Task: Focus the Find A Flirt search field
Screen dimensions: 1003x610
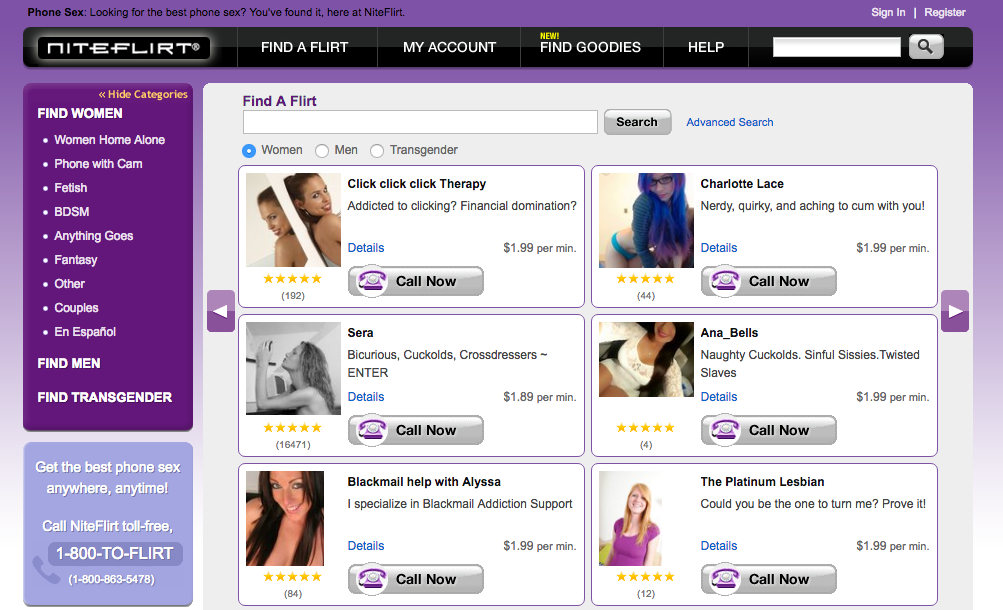Action: (420, 121)
